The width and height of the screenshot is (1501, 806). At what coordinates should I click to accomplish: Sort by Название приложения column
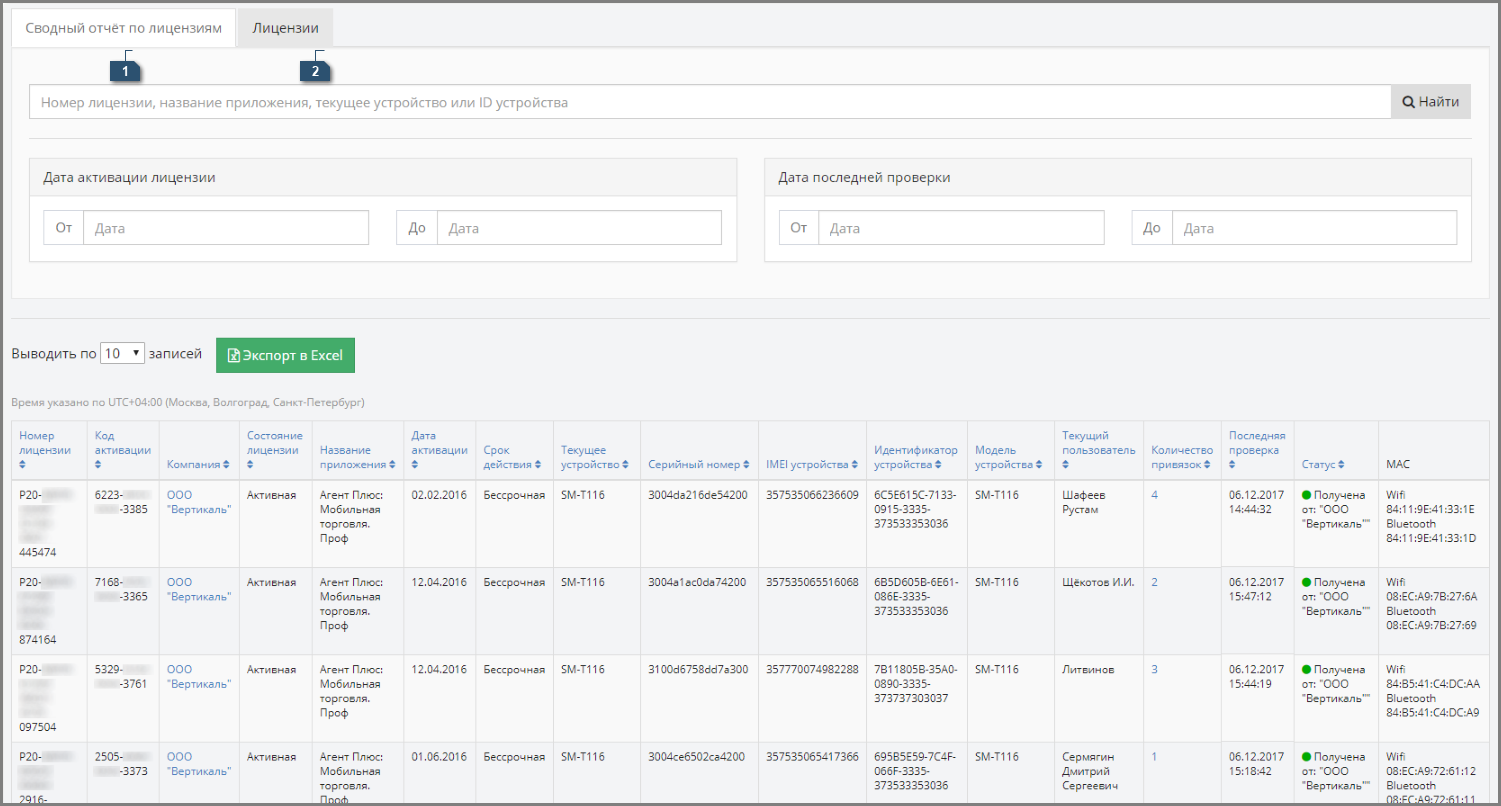[x=357, y=457]
